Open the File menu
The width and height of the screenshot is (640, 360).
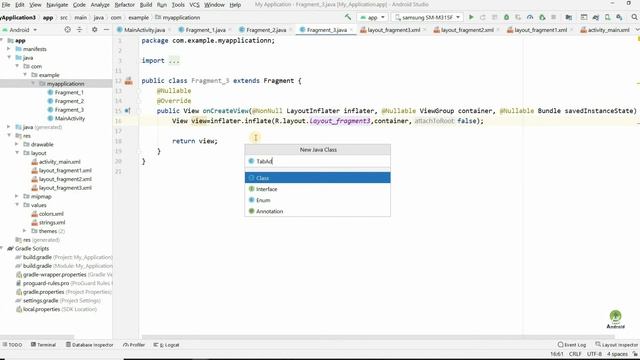[x=6, y=4]
